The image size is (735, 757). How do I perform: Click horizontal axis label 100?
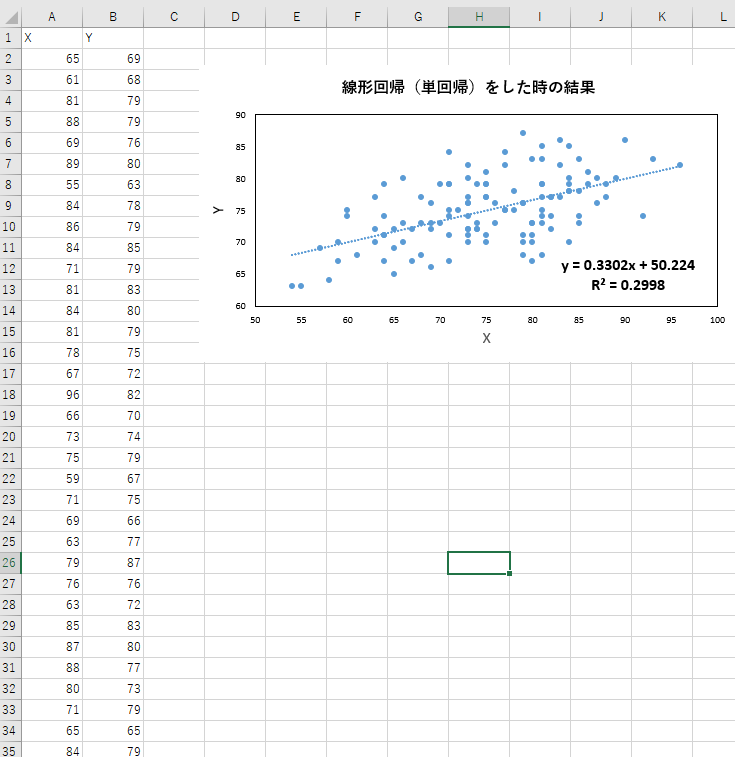point(717,320)
